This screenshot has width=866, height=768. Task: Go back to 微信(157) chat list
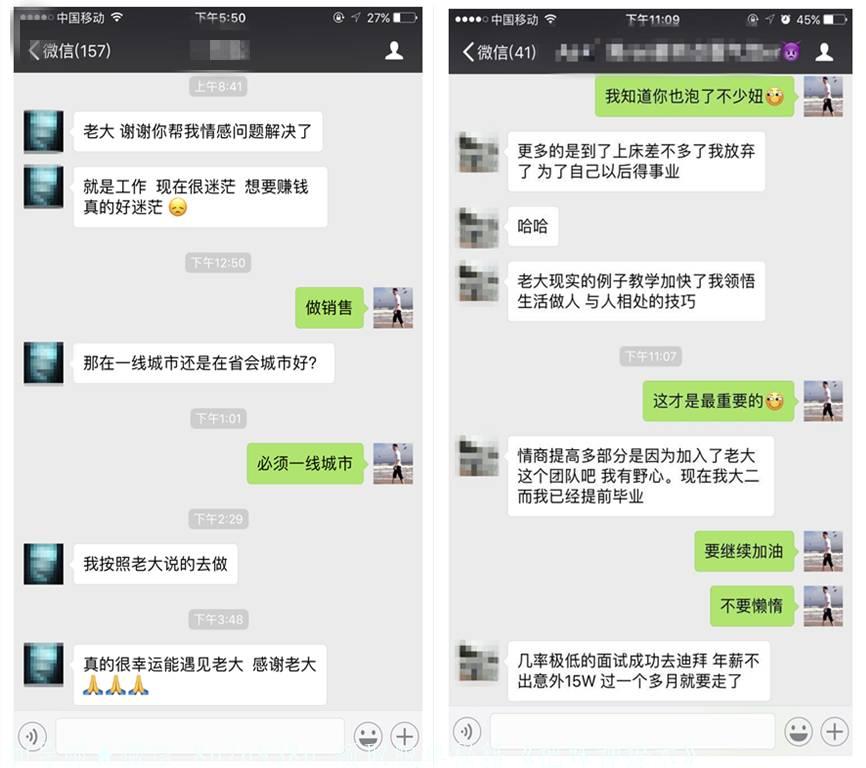point(70,51)
